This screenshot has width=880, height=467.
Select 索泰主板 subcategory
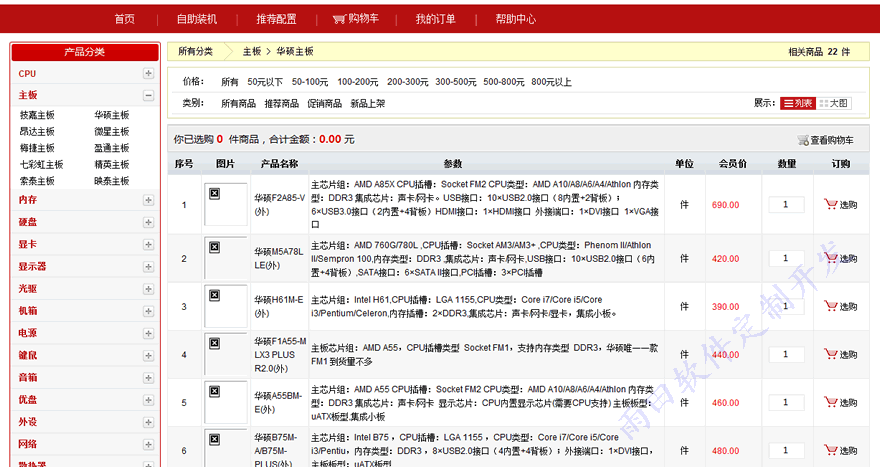(37, 181)
